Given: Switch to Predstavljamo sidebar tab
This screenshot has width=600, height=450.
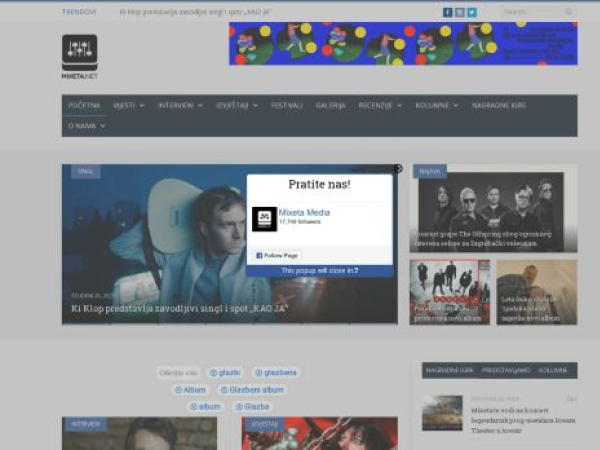Looking at the screenshot, I should (506, 370).
